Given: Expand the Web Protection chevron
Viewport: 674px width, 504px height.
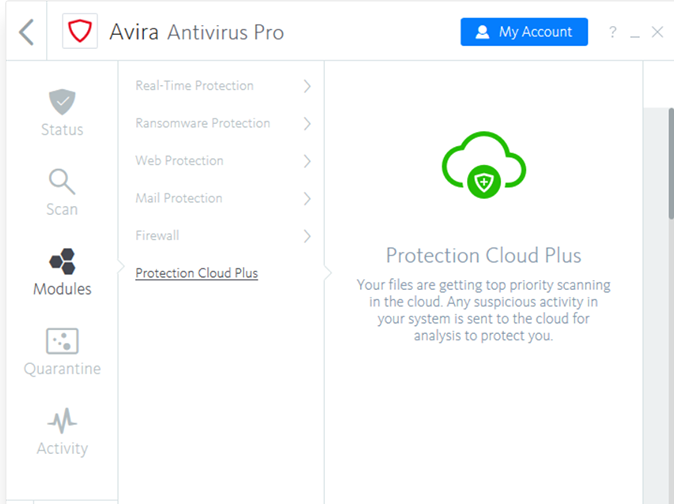Looking at the screenshot, I should click(x=307, y=161).
